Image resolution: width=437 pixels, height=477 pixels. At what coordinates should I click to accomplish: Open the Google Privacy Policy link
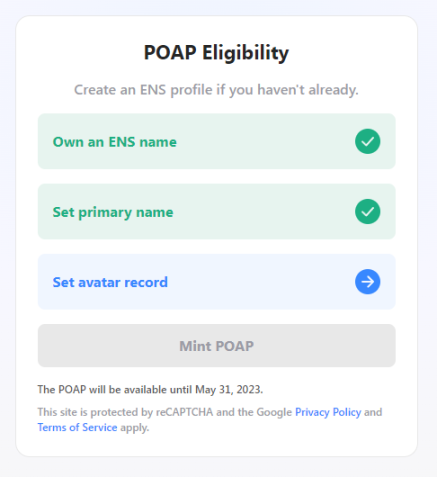[x=328, y=412]
